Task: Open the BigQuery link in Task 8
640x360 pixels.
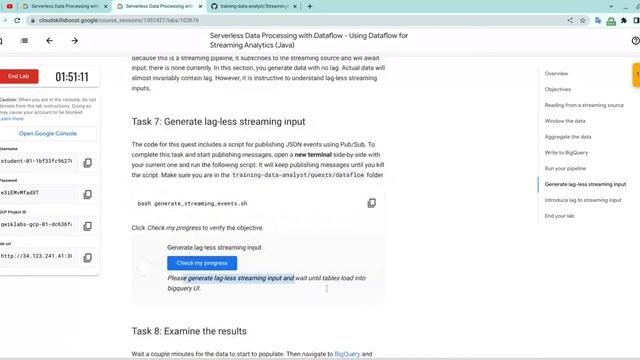Action: tap(347, 354)
